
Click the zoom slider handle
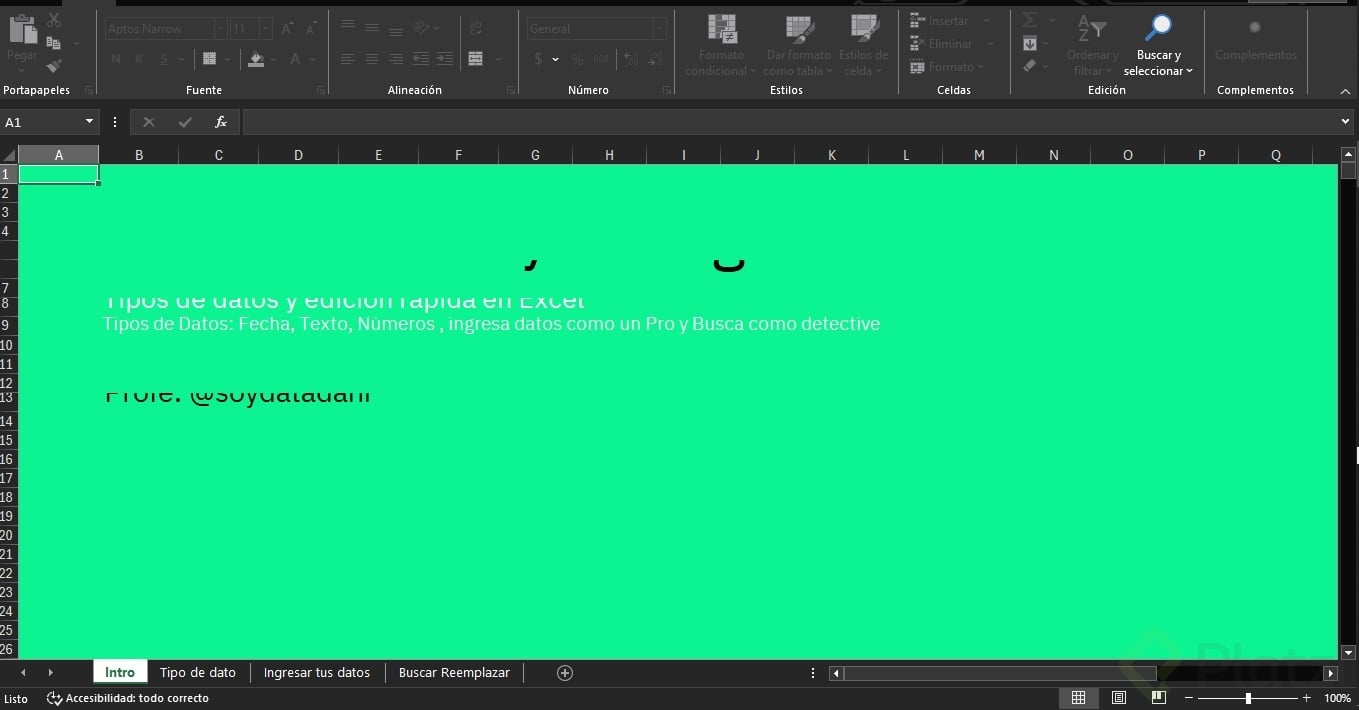coord(1248,698)
